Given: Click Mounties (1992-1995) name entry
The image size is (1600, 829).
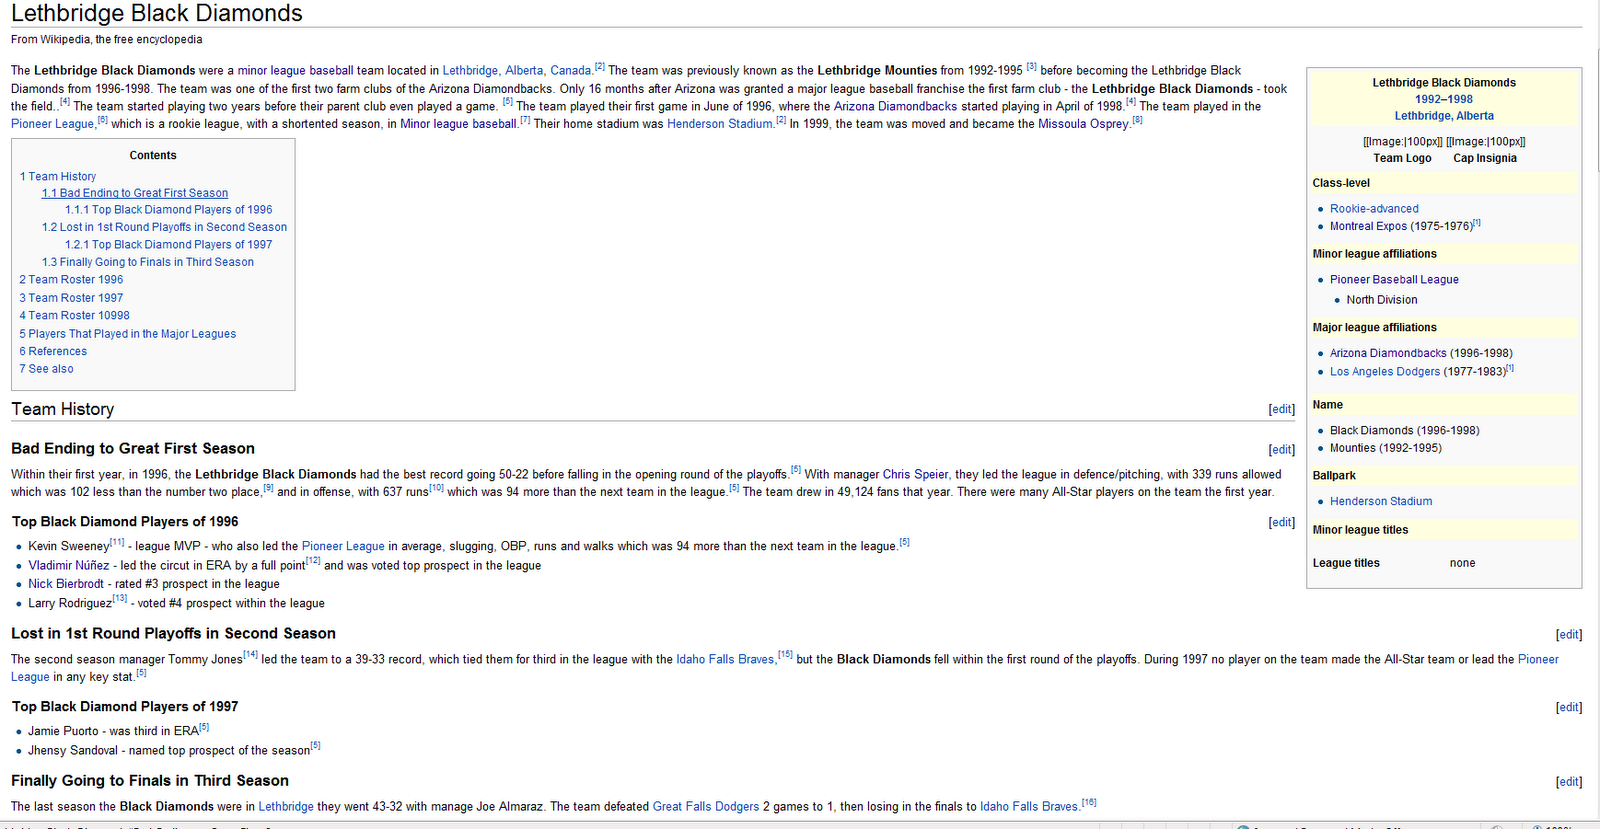Looking at the screenshot, I should pyautogui.click(x=1386, y=449).
